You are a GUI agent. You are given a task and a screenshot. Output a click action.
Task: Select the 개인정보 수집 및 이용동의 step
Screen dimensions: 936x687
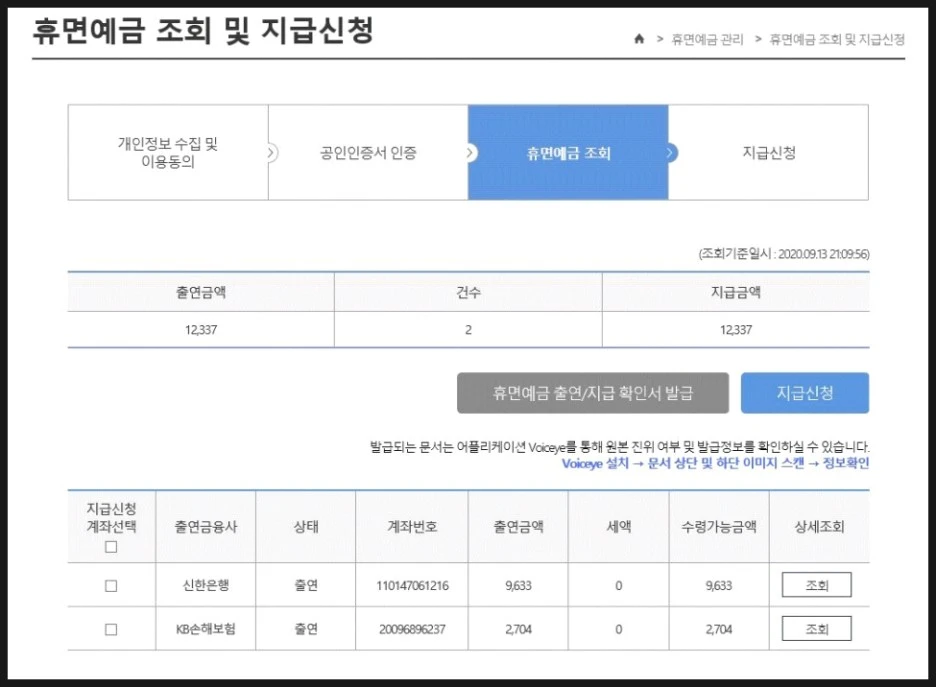coord(167,151)
